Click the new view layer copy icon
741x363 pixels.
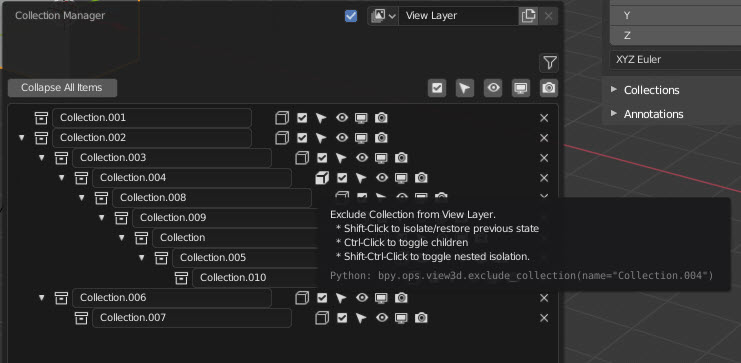coord(528,16)
